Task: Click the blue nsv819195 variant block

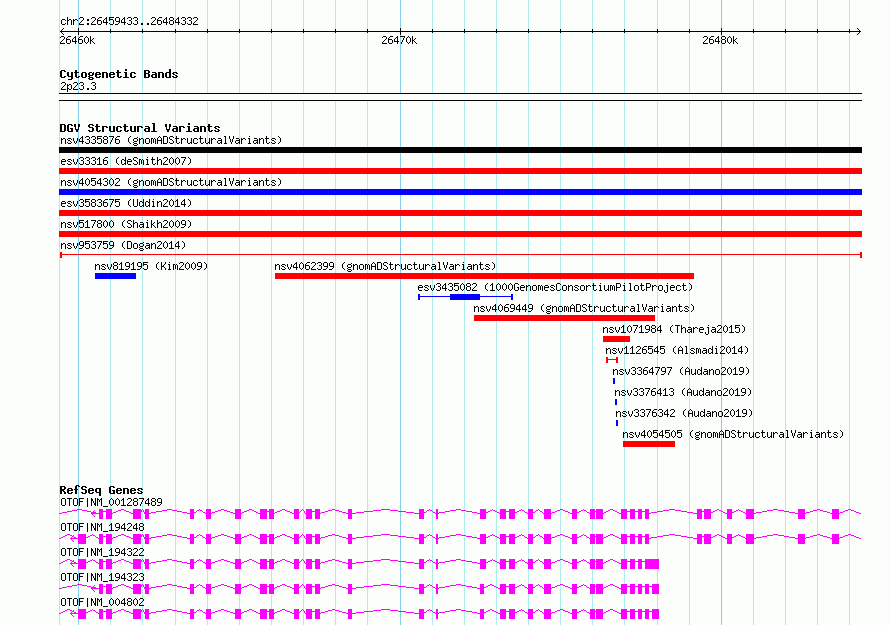Action: click(115, 276)
